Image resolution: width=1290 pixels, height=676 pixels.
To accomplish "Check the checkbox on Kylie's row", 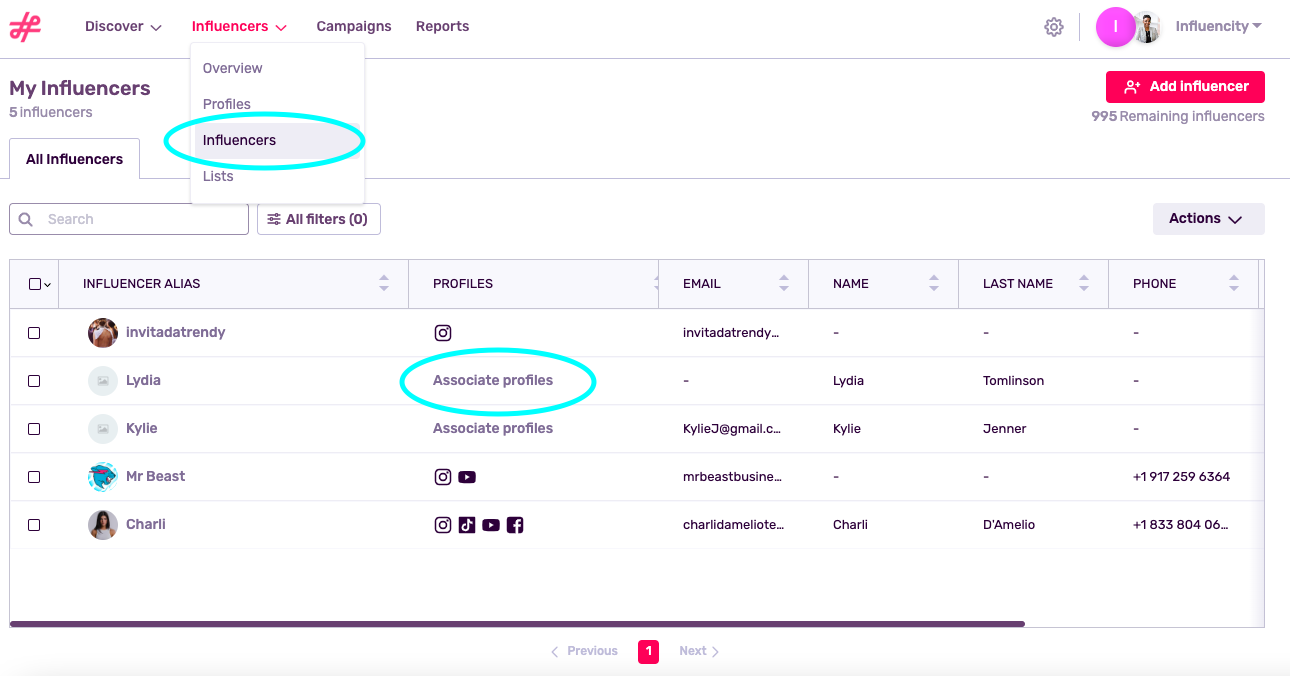I will pos(34,428).
